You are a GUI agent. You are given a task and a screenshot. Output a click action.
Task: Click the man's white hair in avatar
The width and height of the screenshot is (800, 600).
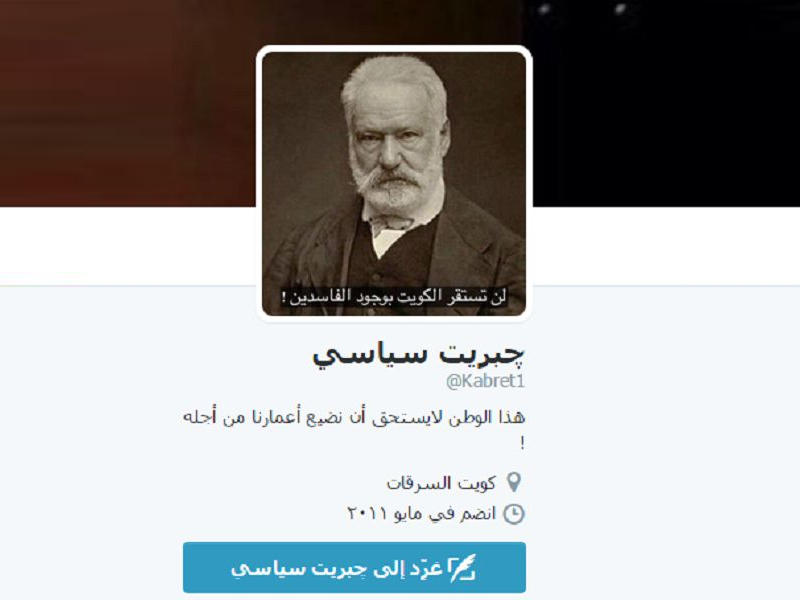pos(394,82)
